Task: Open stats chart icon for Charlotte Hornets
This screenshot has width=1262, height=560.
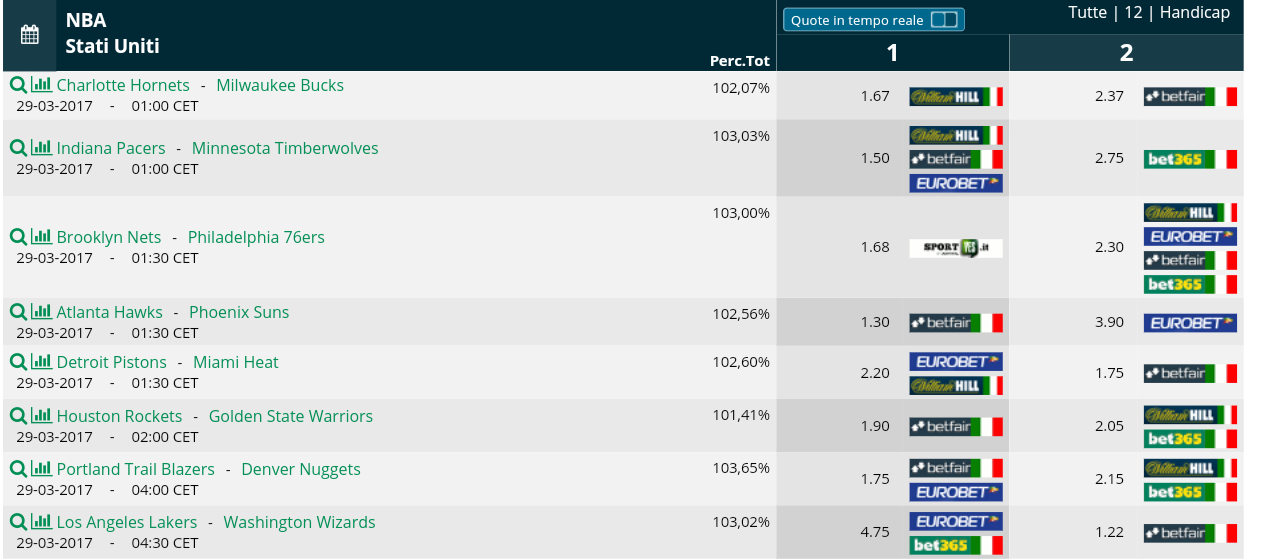Action: (41, 85)
